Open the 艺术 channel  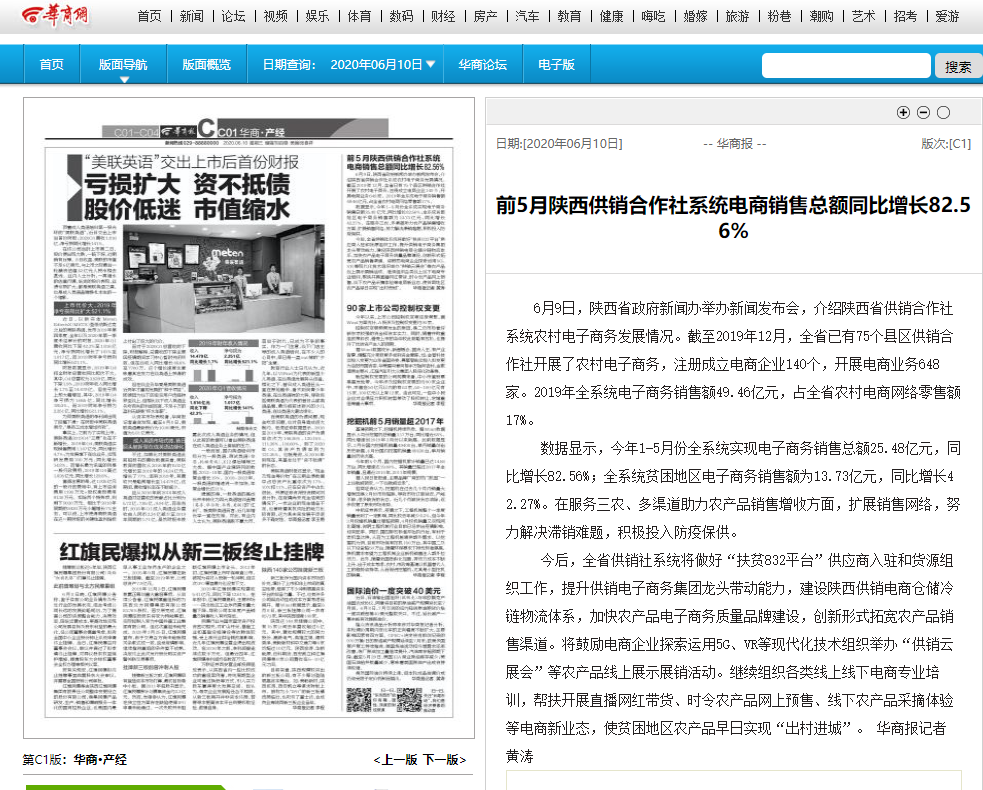(863, 16)
